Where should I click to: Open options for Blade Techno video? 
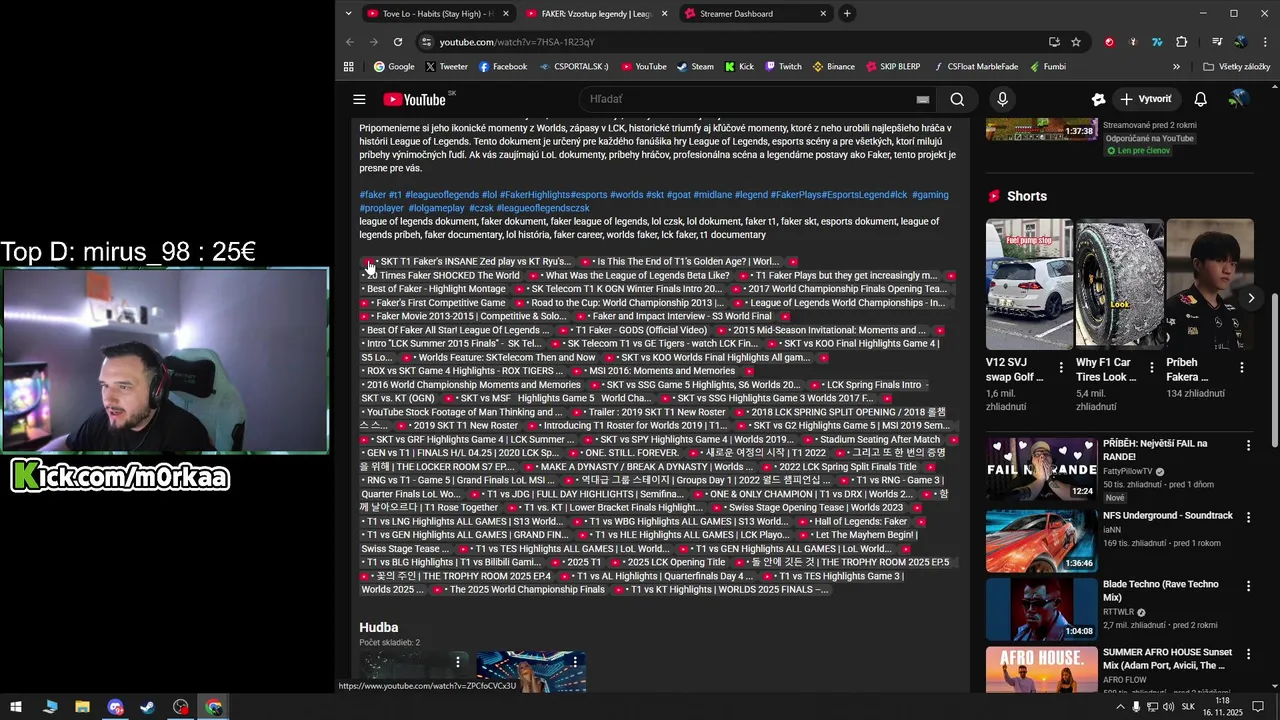[x=1248, y=585]
